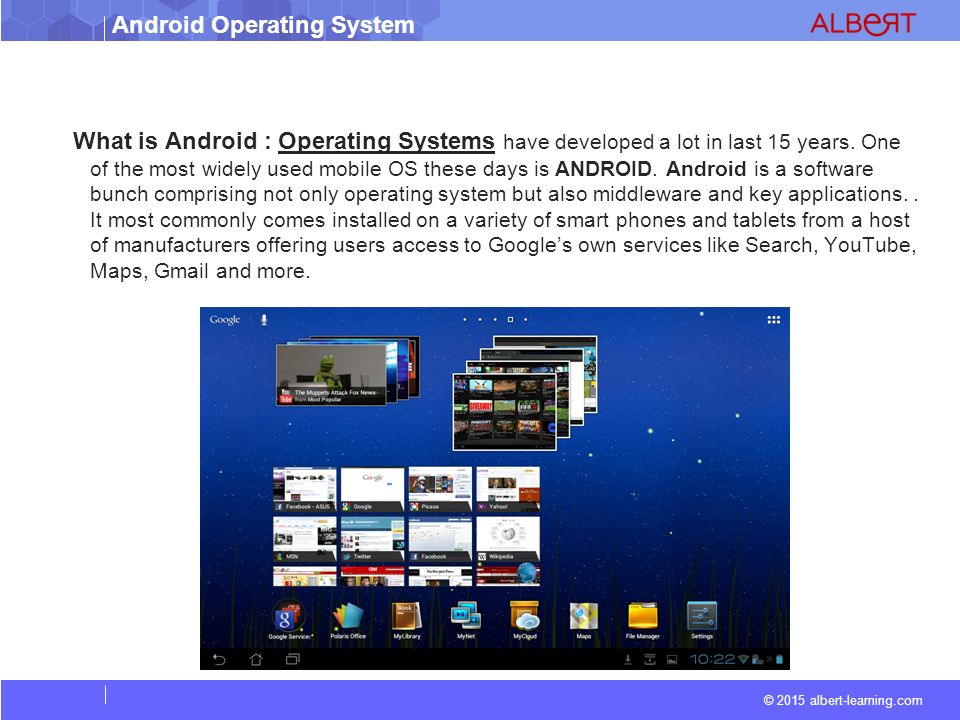Open the MyLibrary book app
The height and width of the screenshot is (720, 960).
[407, 618]
